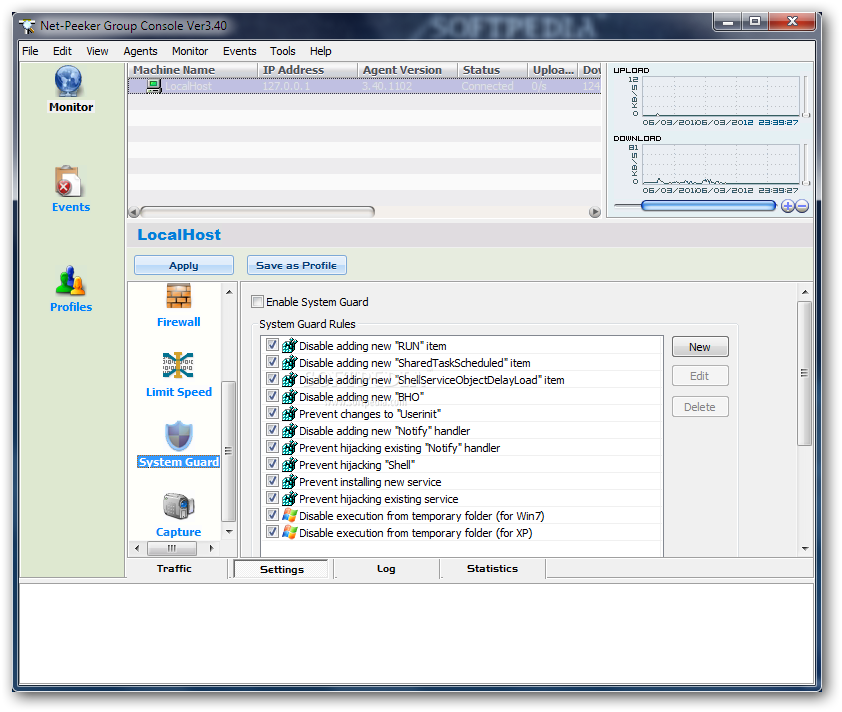
Task: Open the Edit menu
Action: pos(62,51)
